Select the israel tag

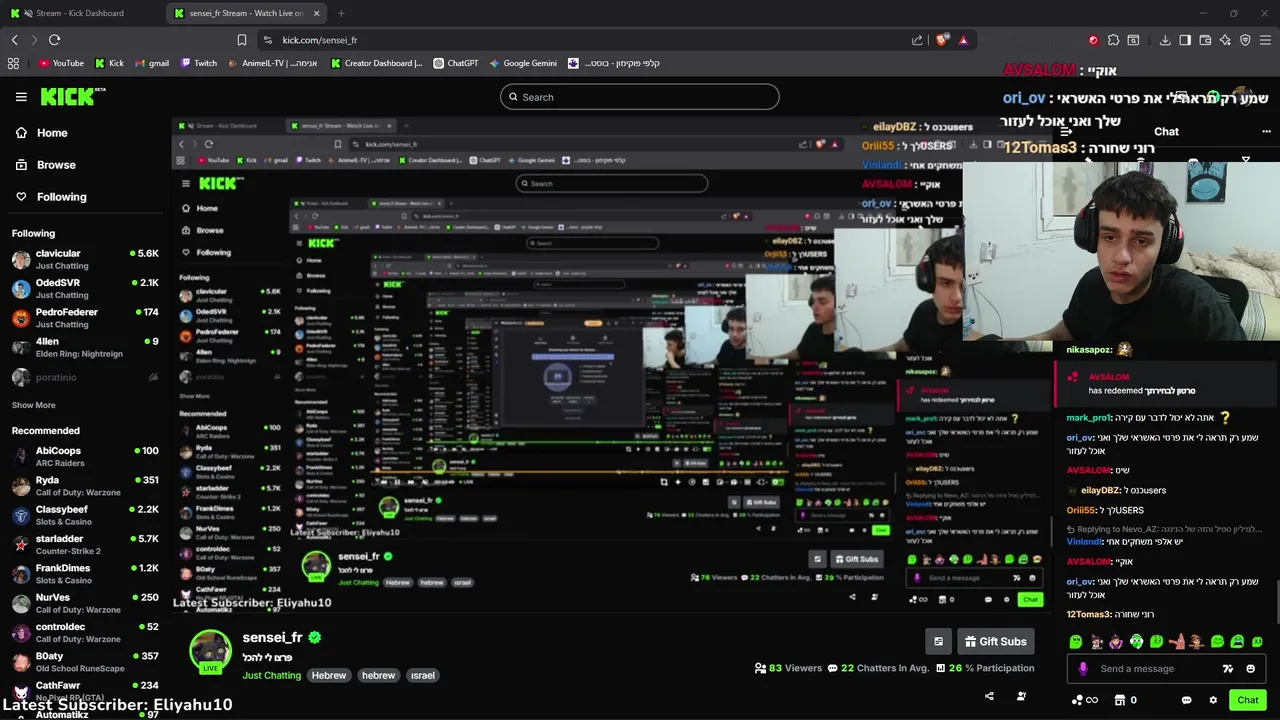click(423, 675)
